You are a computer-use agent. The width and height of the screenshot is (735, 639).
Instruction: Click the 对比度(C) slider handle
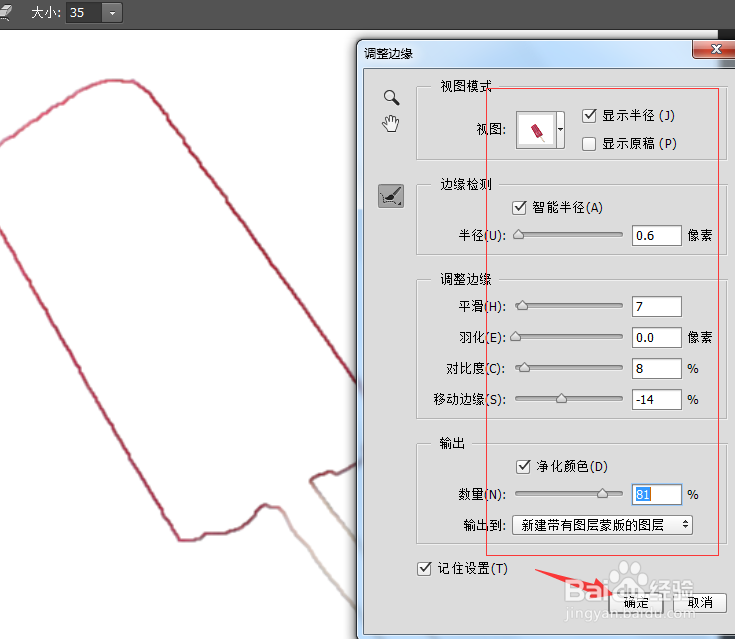pyautogui.click(x=524, y=368)
